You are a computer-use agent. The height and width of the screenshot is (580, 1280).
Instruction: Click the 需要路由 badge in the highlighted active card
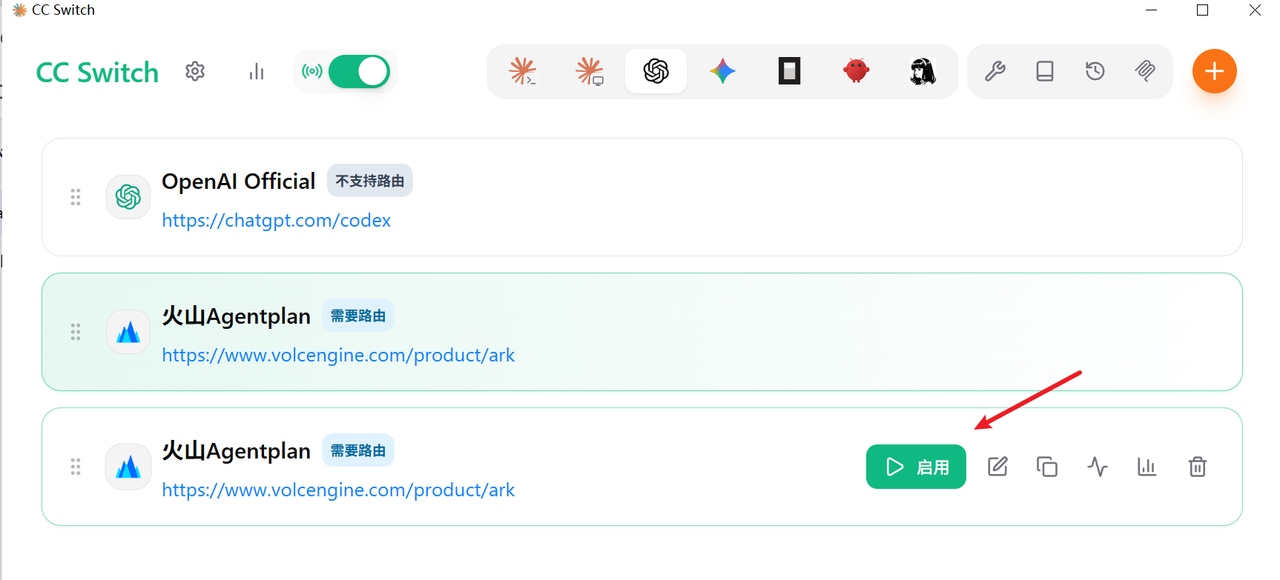pyautogui.click(x=358, y=316)
